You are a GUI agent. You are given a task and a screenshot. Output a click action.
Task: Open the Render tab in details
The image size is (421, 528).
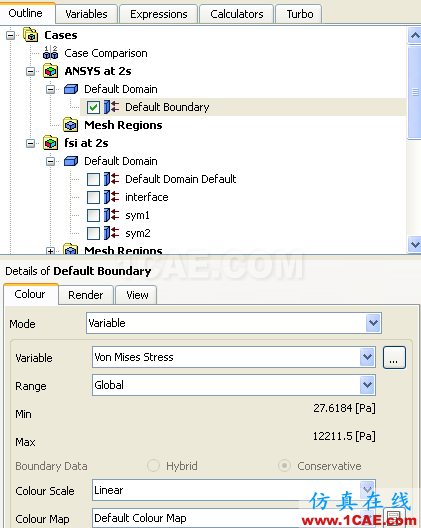pos(86,295)
